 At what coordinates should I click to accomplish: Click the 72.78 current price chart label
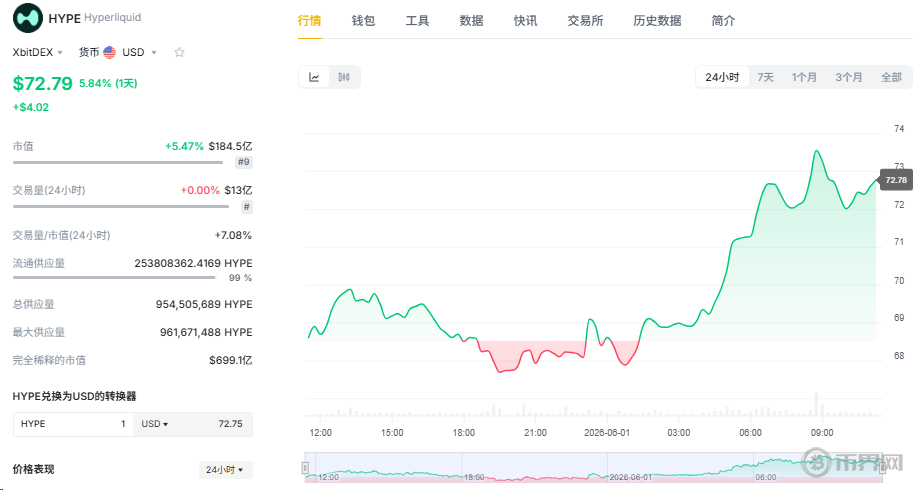pos(895,180)
